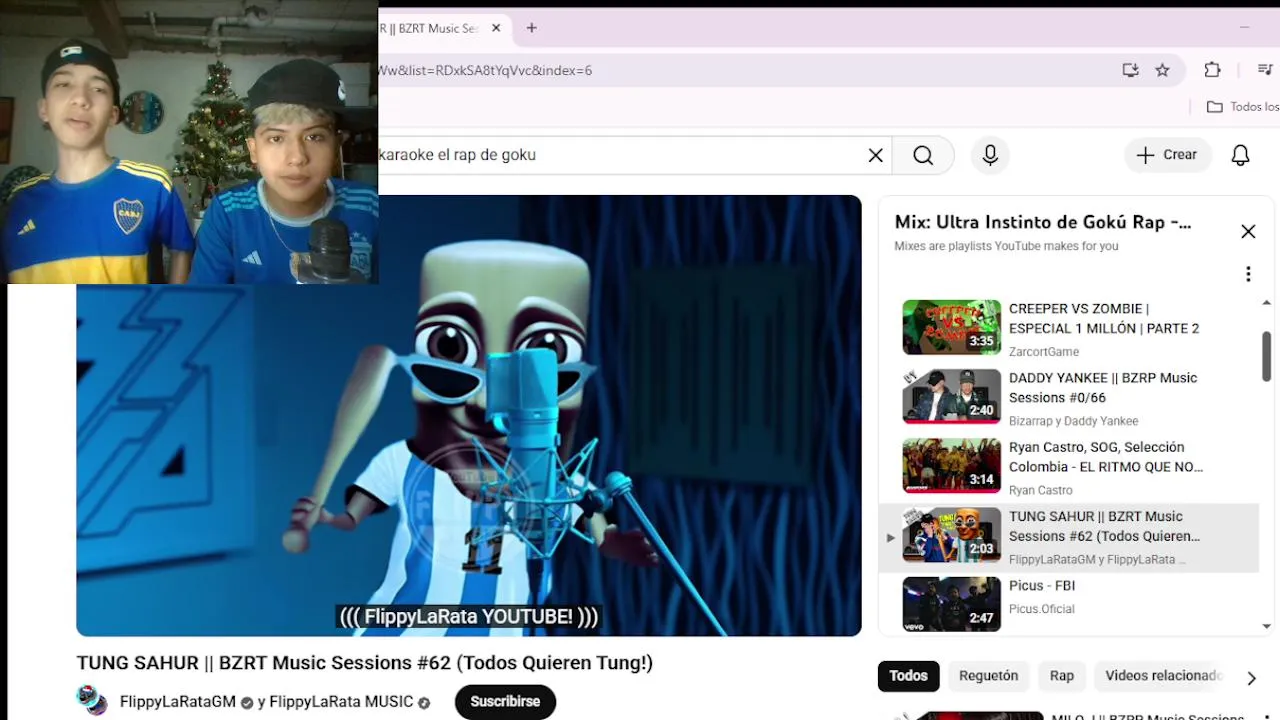Clear the YouTube search box text
This screenshot has height=720, width=1280.
click(x=875, y=155)
